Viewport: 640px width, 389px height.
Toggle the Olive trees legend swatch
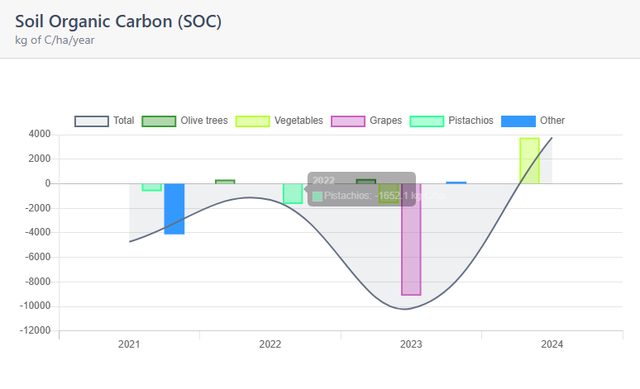click(159, 121)
